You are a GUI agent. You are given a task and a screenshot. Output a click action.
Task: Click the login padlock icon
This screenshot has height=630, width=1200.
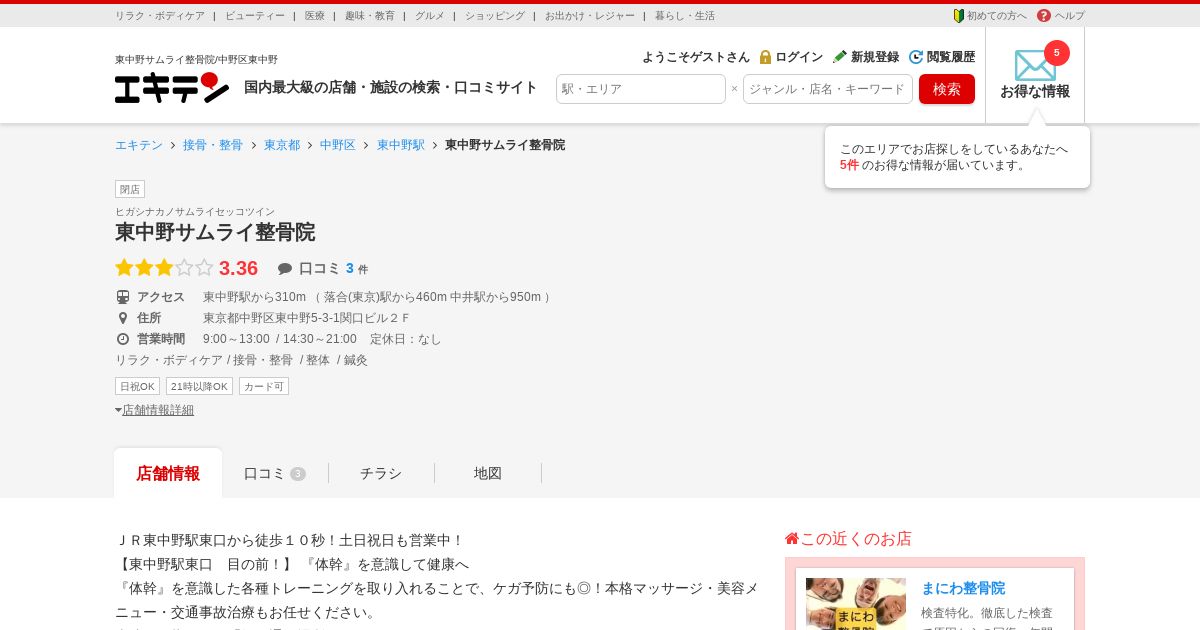click(x=765, y=57)
